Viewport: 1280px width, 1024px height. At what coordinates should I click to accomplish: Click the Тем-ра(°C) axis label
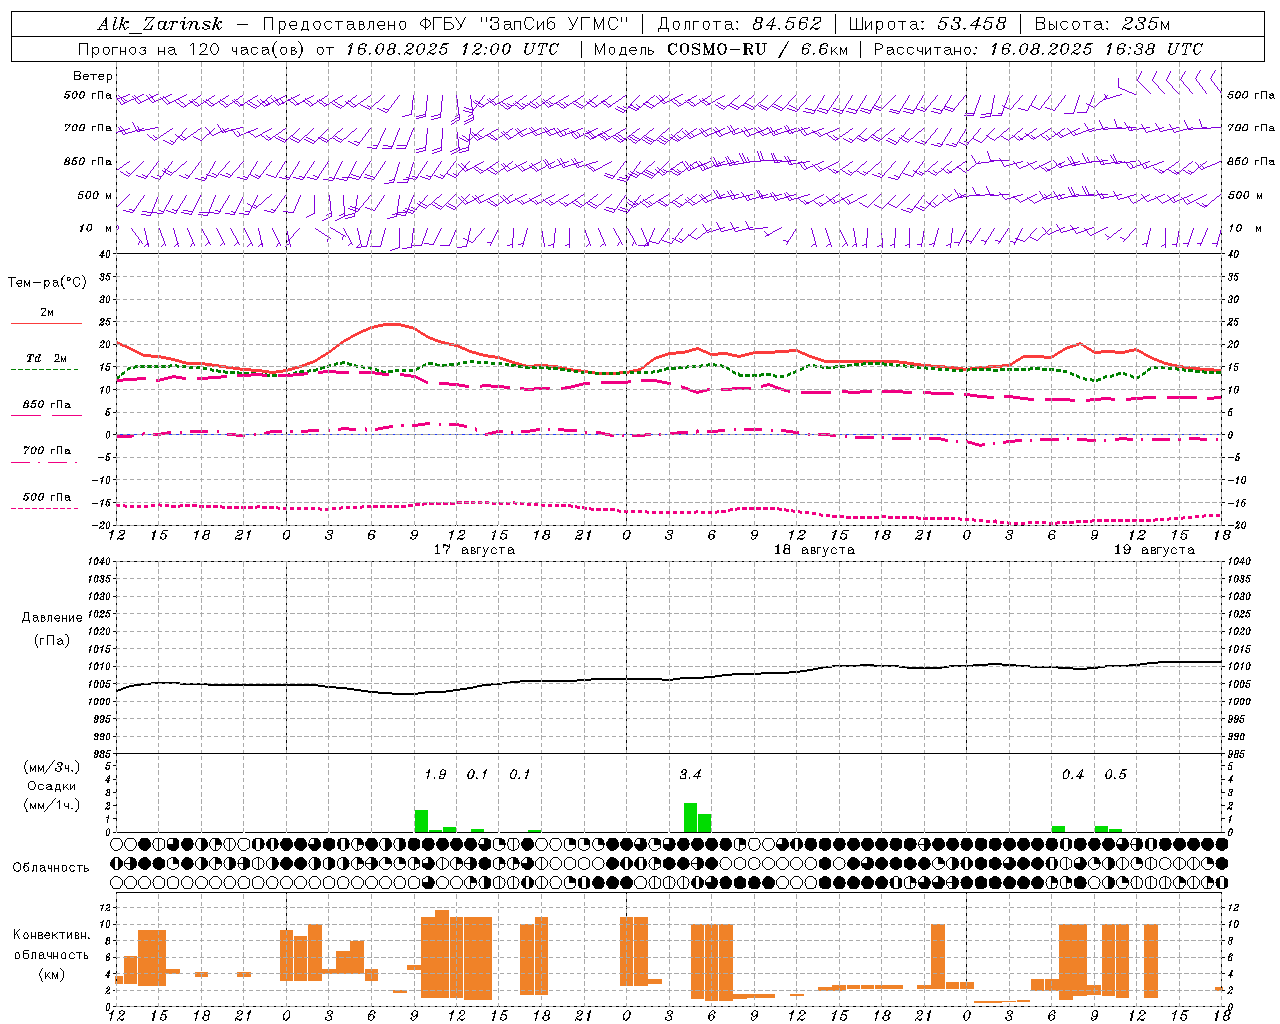[x=47, y=282]
